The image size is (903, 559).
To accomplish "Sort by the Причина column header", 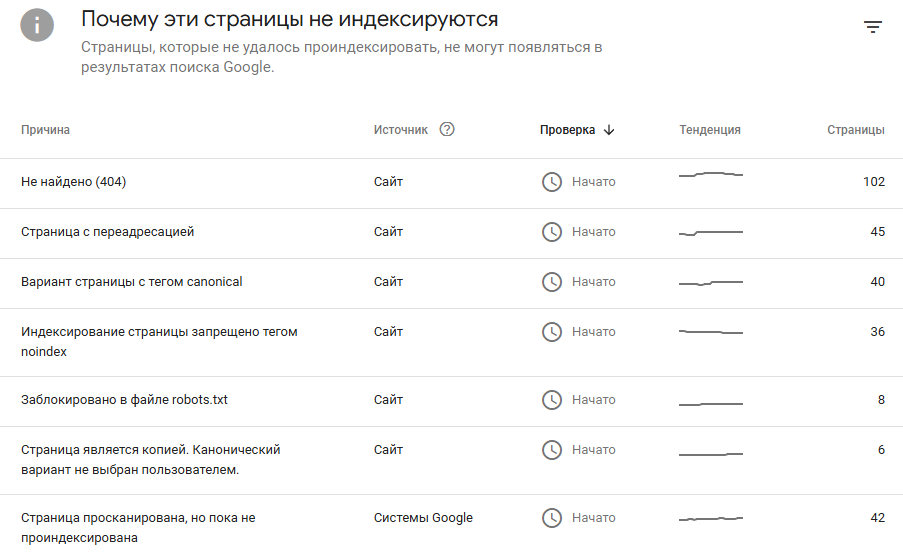I will (x=45, y=130).
